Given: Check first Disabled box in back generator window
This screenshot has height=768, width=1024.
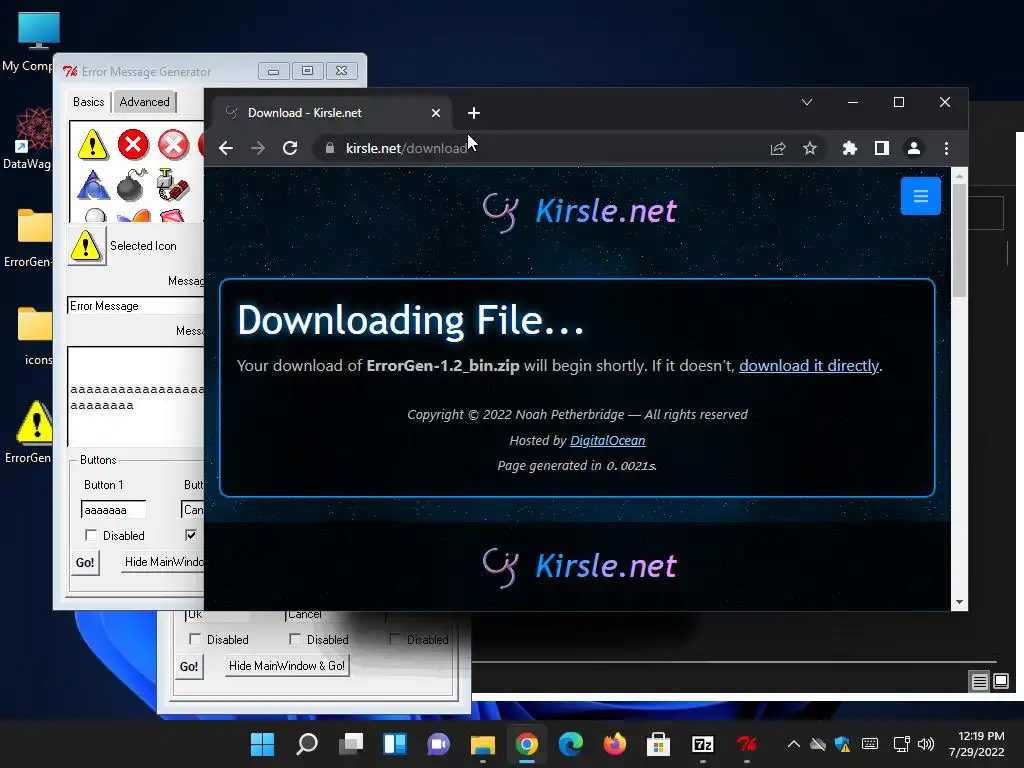Looking at the screenshot, I should [x=195, y=639].
